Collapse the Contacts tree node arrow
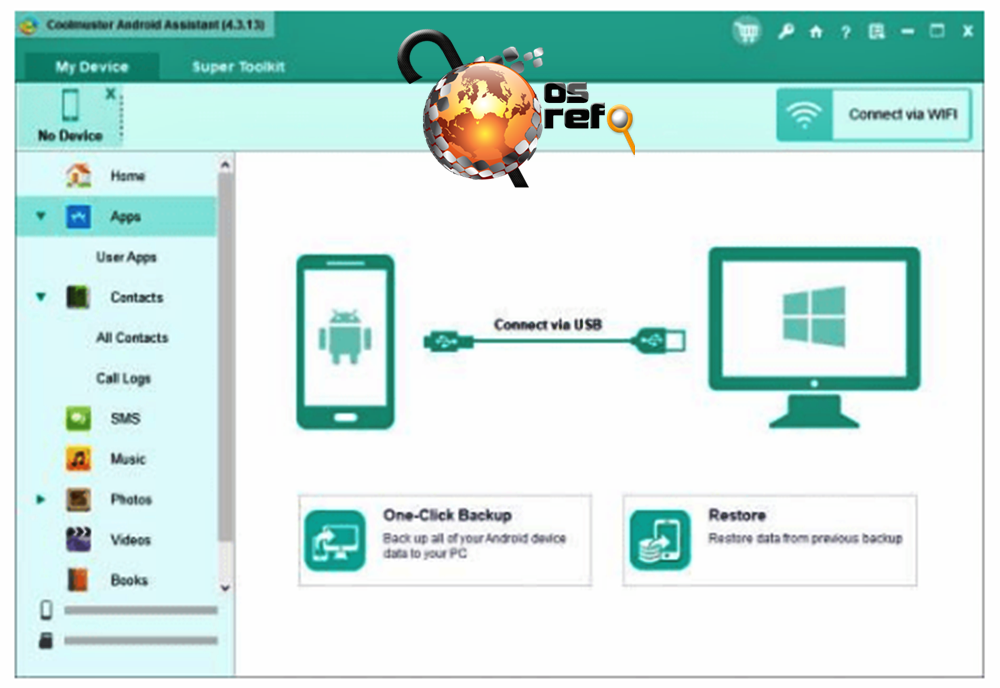The image size is (1000, 688). pos(41,296)
